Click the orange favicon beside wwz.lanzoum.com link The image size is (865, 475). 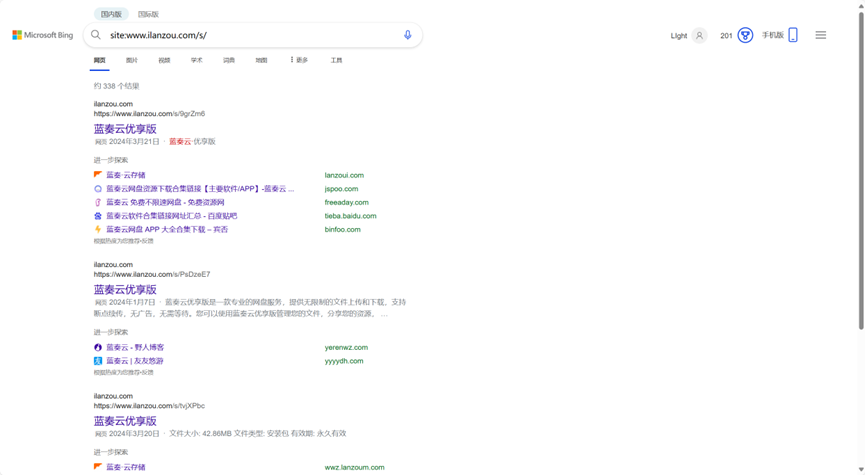(x=98, y=467)
